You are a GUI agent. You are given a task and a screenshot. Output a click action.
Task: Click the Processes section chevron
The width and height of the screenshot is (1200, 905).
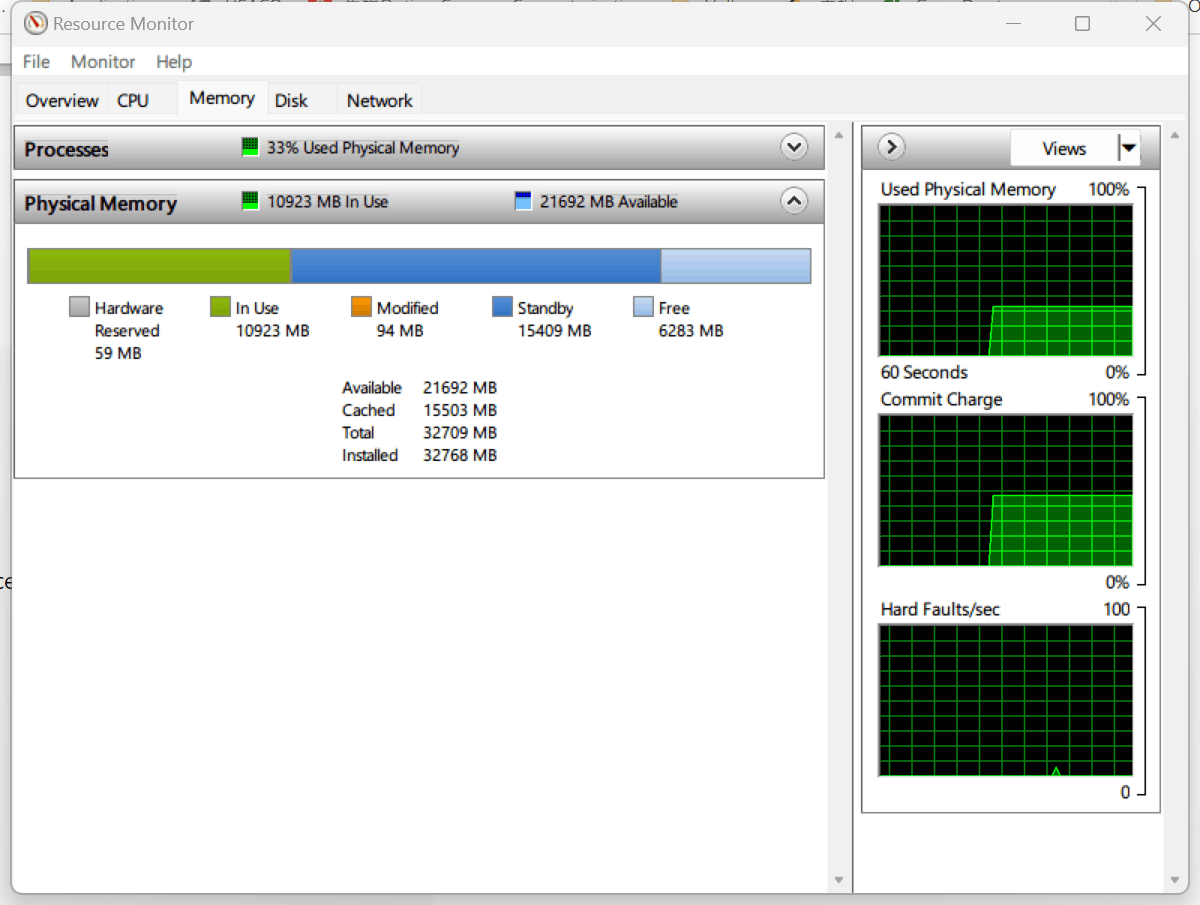(x=794, y=146)
